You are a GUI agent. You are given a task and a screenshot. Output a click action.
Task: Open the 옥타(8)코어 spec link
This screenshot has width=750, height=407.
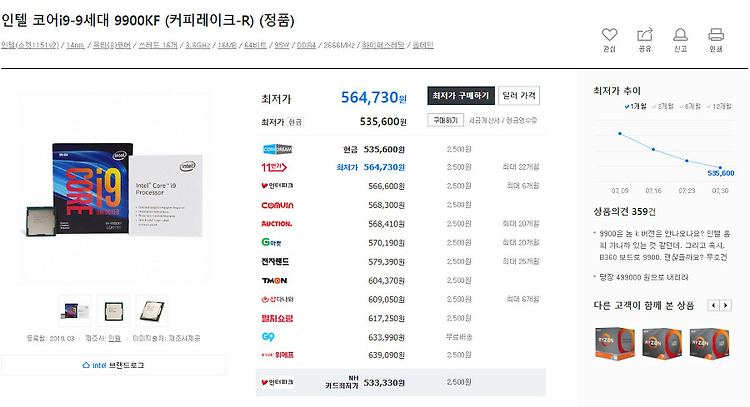(111, 45)
